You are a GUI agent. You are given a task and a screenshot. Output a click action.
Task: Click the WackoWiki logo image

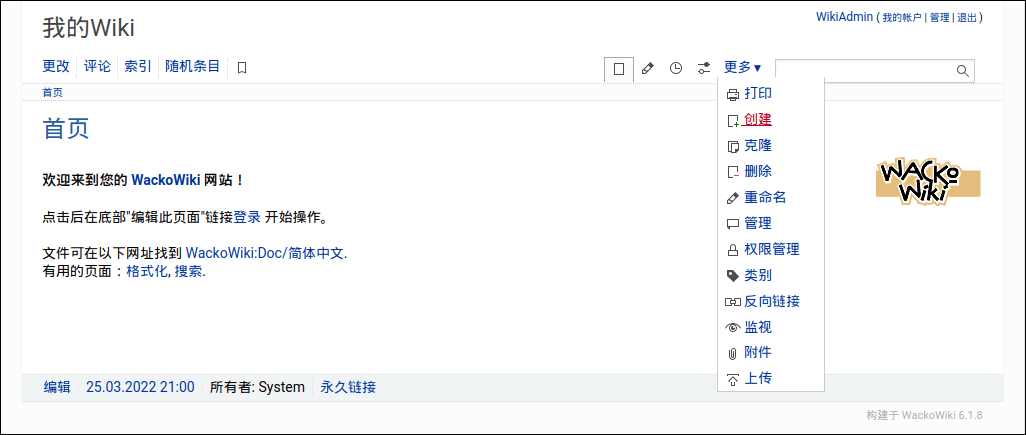928,181
